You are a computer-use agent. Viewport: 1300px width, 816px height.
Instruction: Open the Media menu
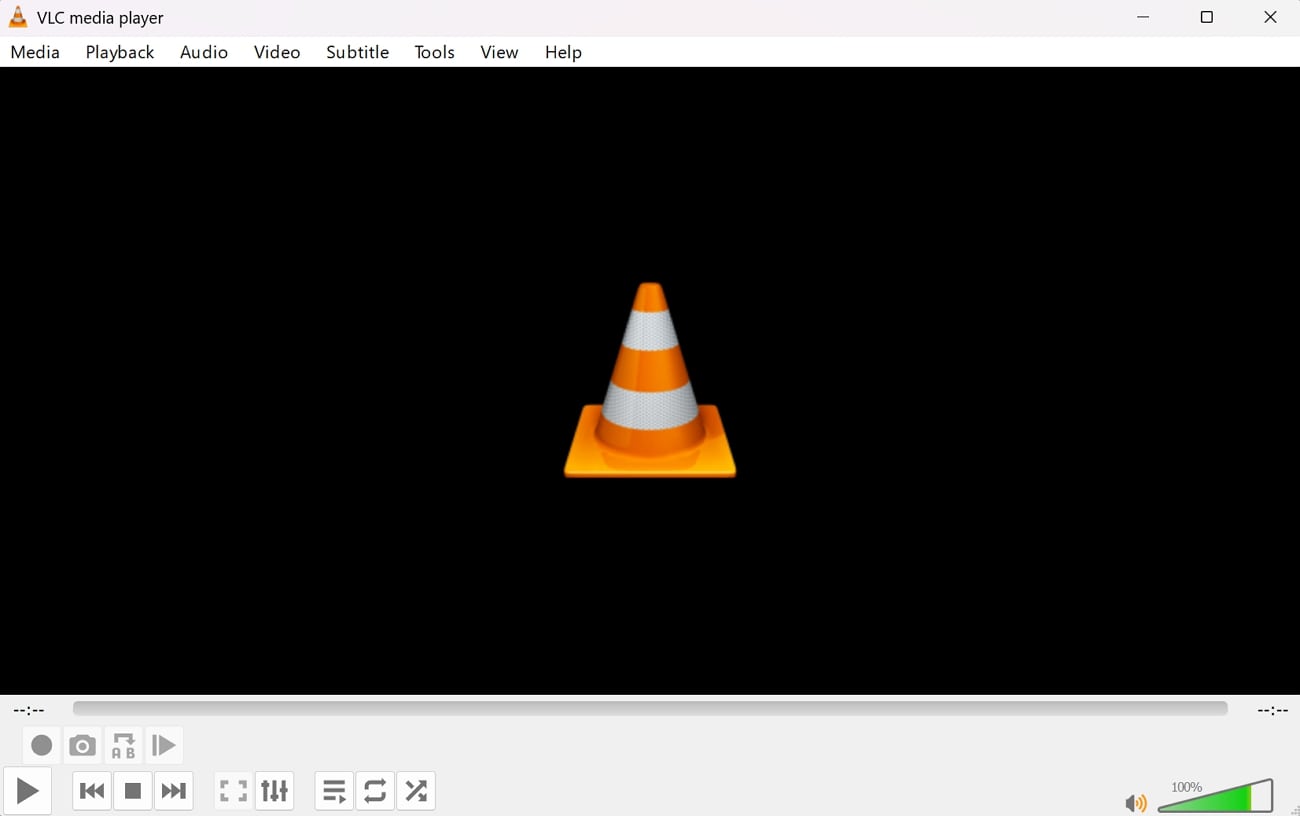tap(35, 52)
